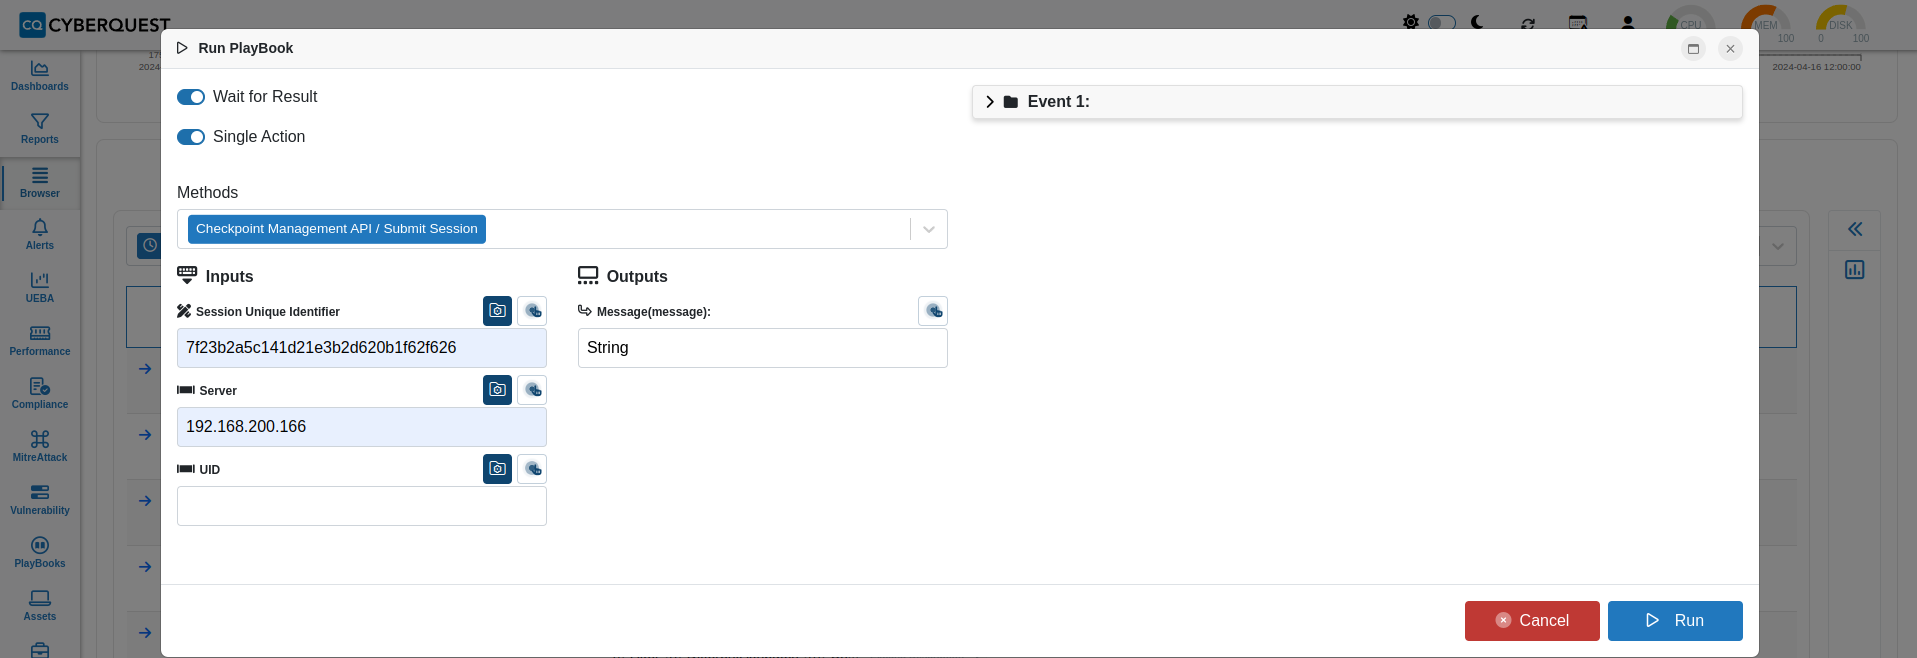Click the MEM gauge
Image resolution: width=1917 pixels, height=658 pixels.
click(x=1766, y=22)
